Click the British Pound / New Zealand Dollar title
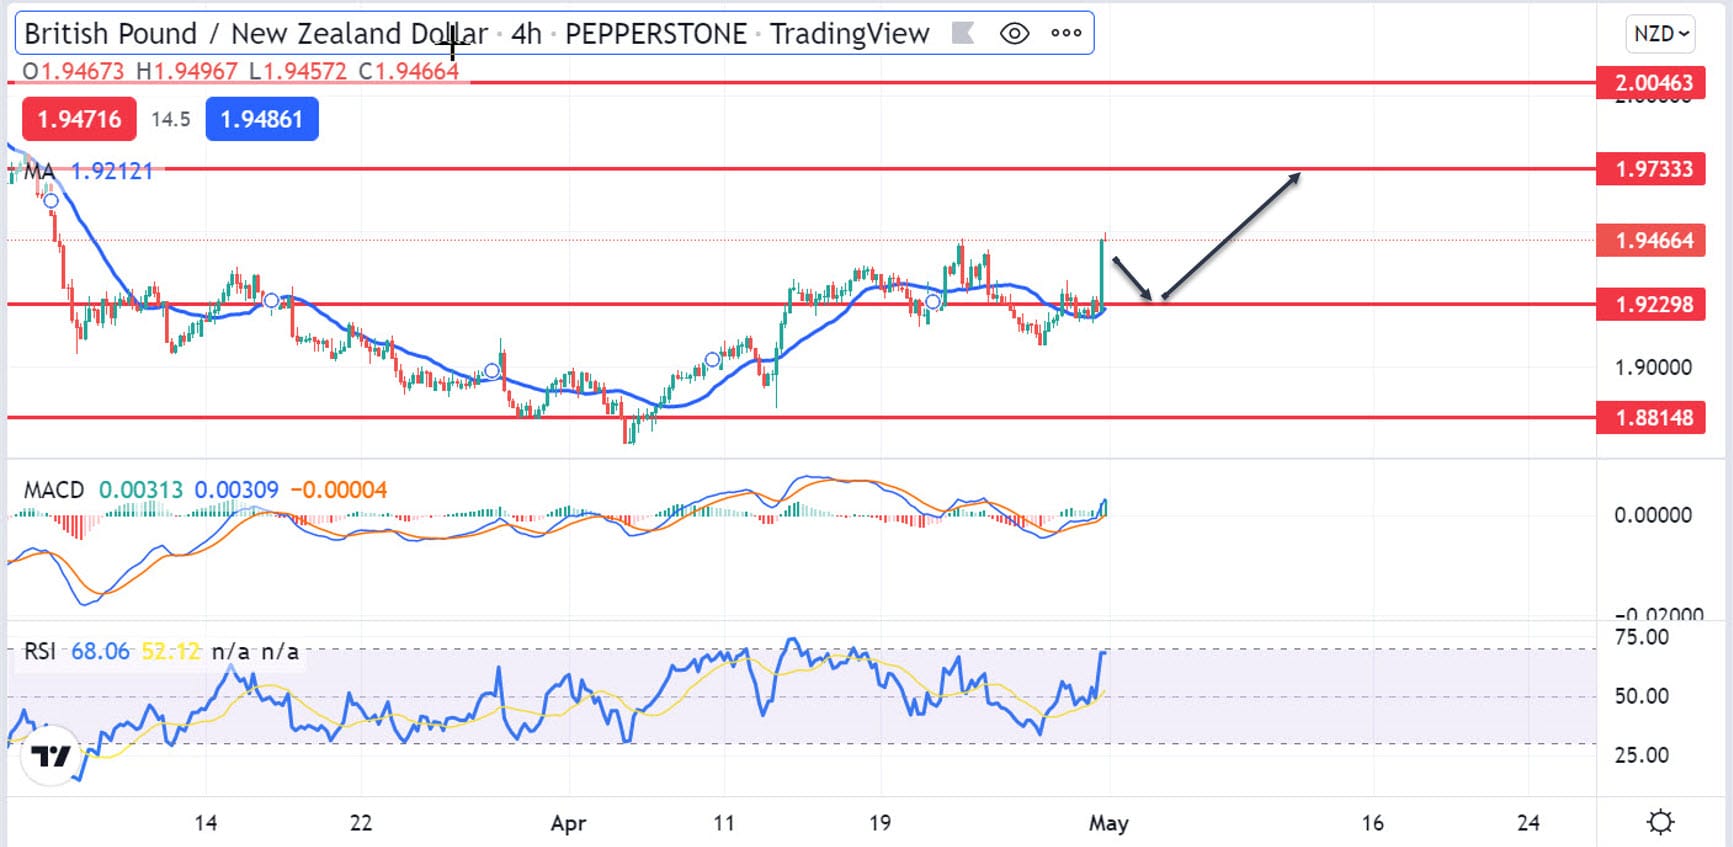Screen dimensions: 1733x847 (x=255, y=34)
